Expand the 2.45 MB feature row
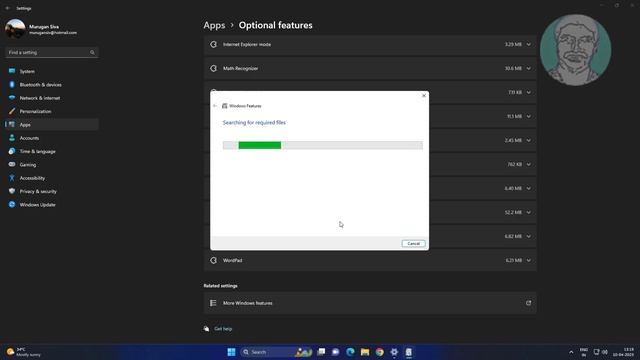 [x=529, y=140]
